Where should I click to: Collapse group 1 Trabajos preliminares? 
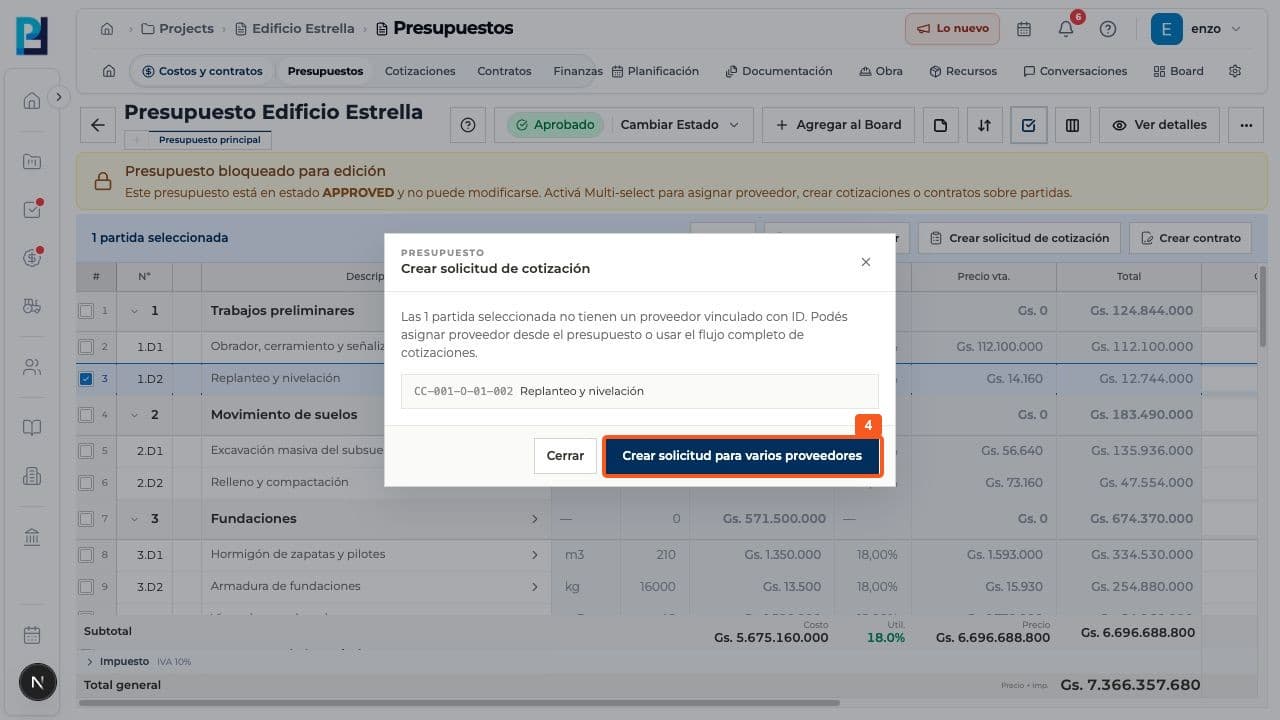(x=134, y=311)
